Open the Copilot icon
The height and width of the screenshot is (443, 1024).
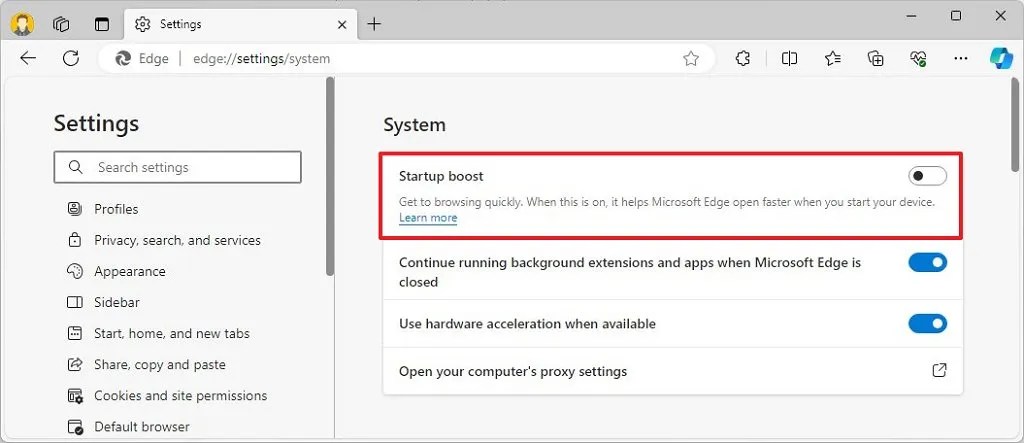1001,59
